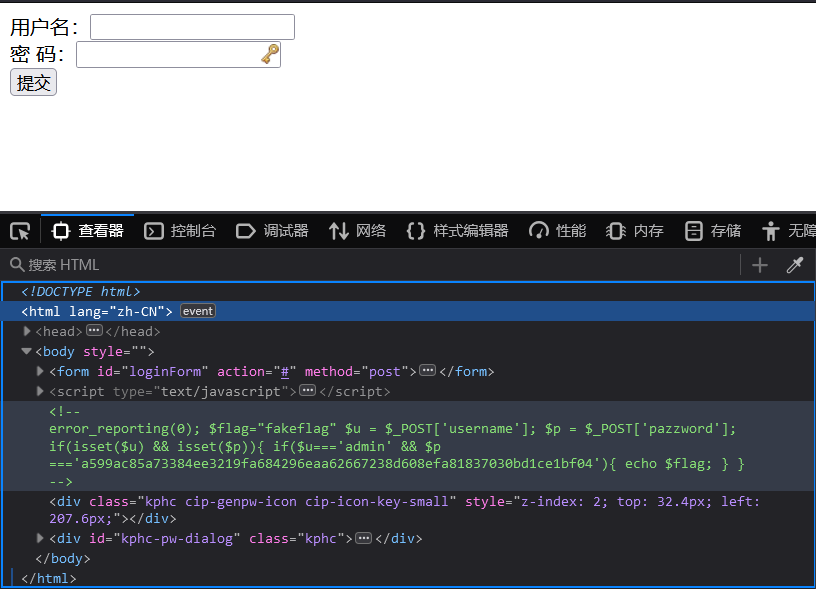Click the element picker icon in DevTools
The image size is (816, 589).
[20, 231]
